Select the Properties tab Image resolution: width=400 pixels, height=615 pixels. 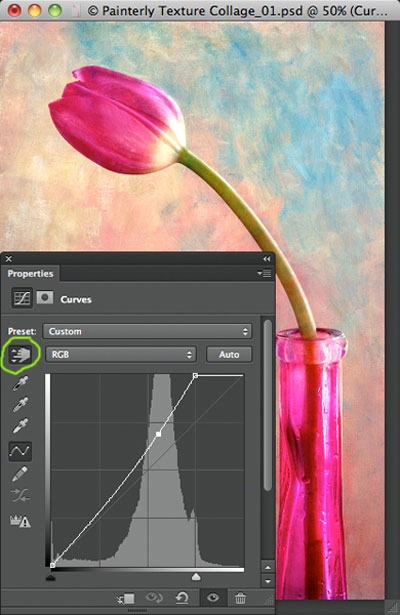click(31, 274)
